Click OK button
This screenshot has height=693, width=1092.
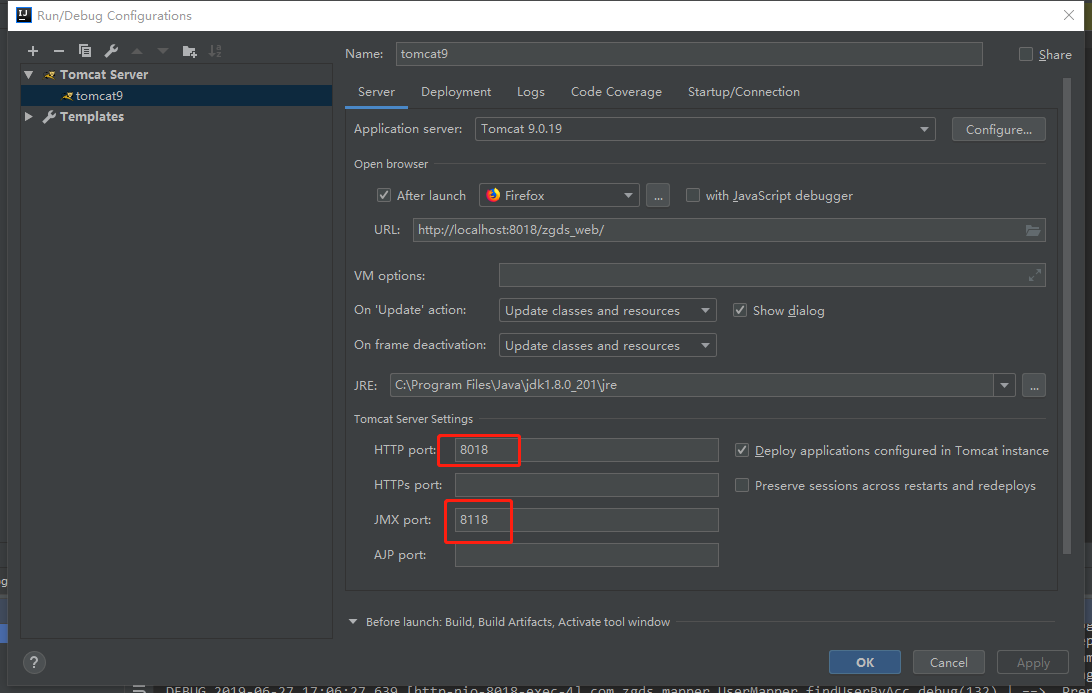tap(865, 662)
